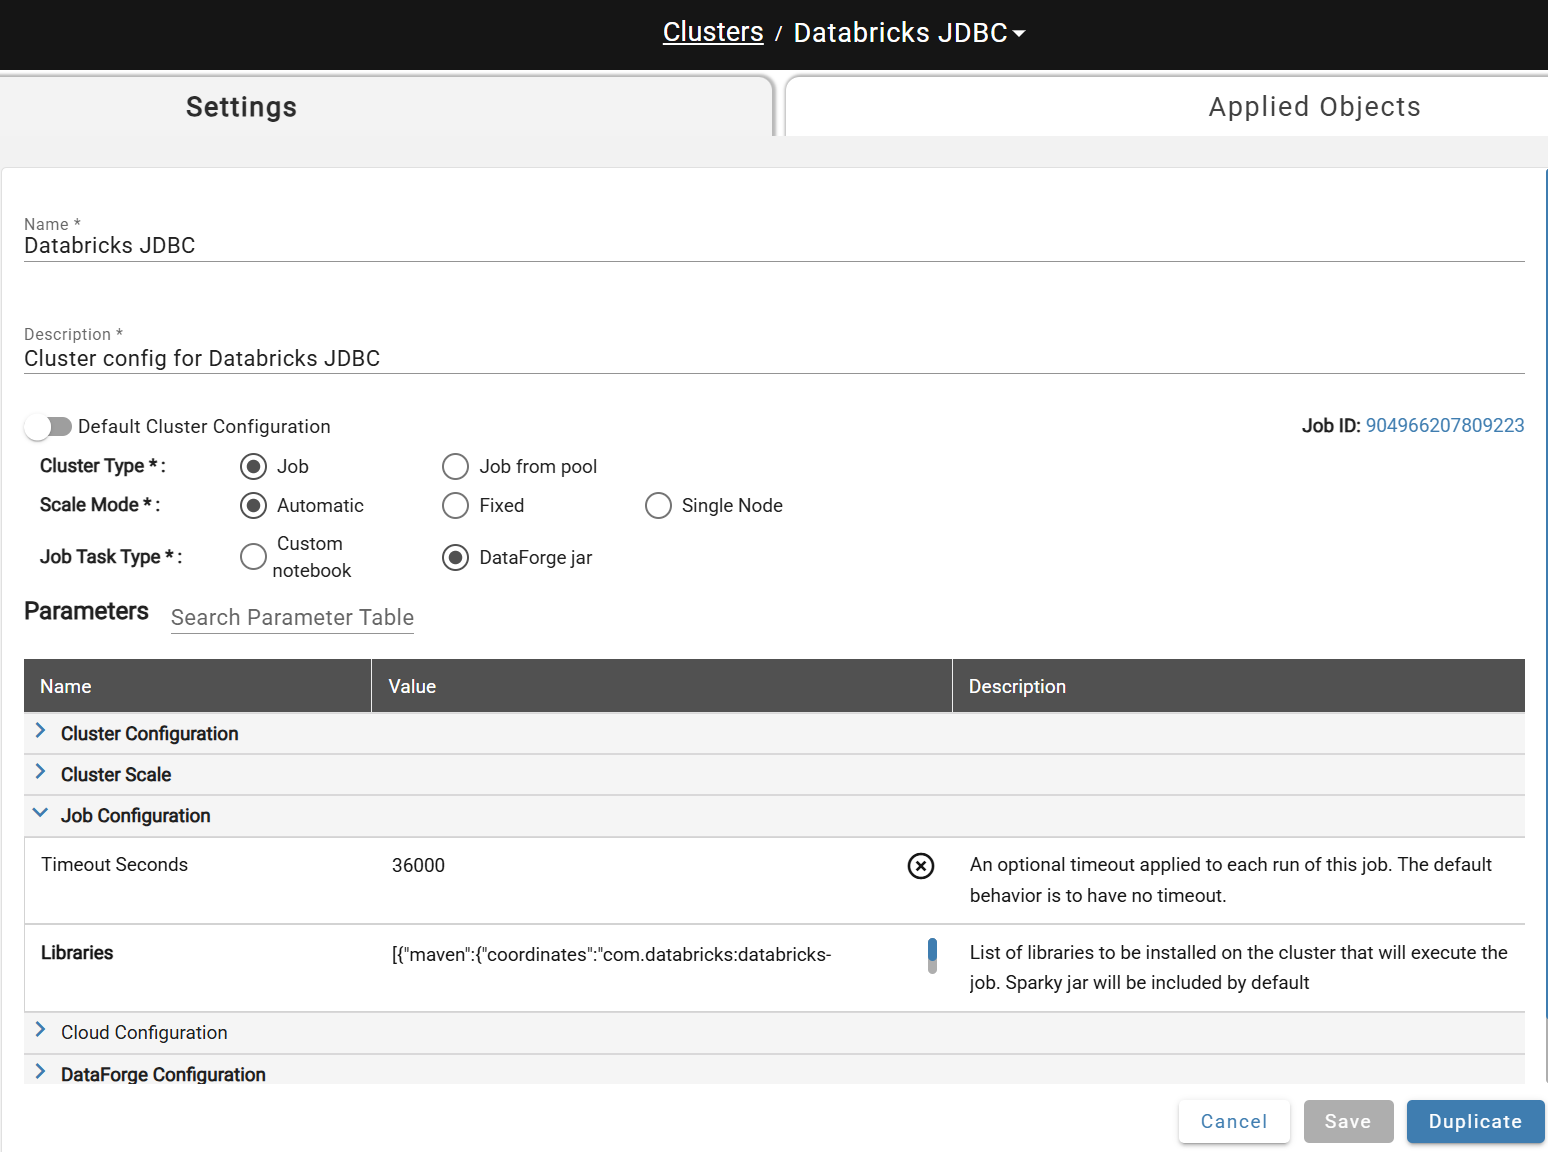
Task: Select DataForge jar job task type
Action: pyautogui.click(x=455, y=558)
